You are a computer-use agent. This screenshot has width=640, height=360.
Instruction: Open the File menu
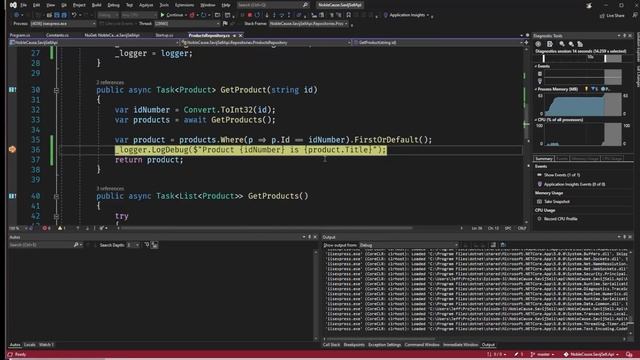click(x=24, y=5)
